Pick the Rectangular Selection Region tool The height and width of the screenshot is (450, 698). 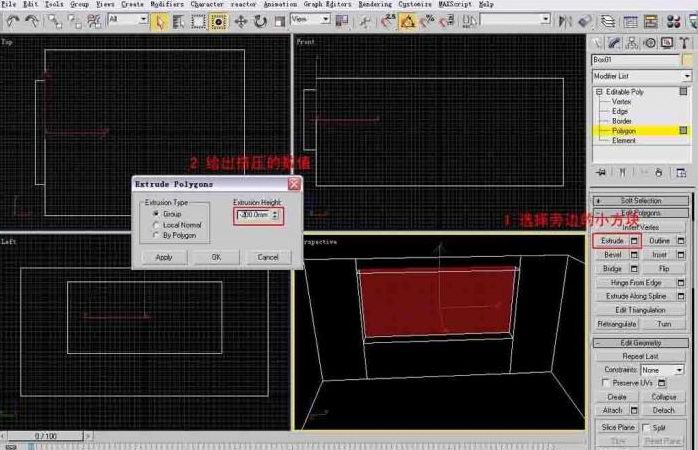click(198, 21)
